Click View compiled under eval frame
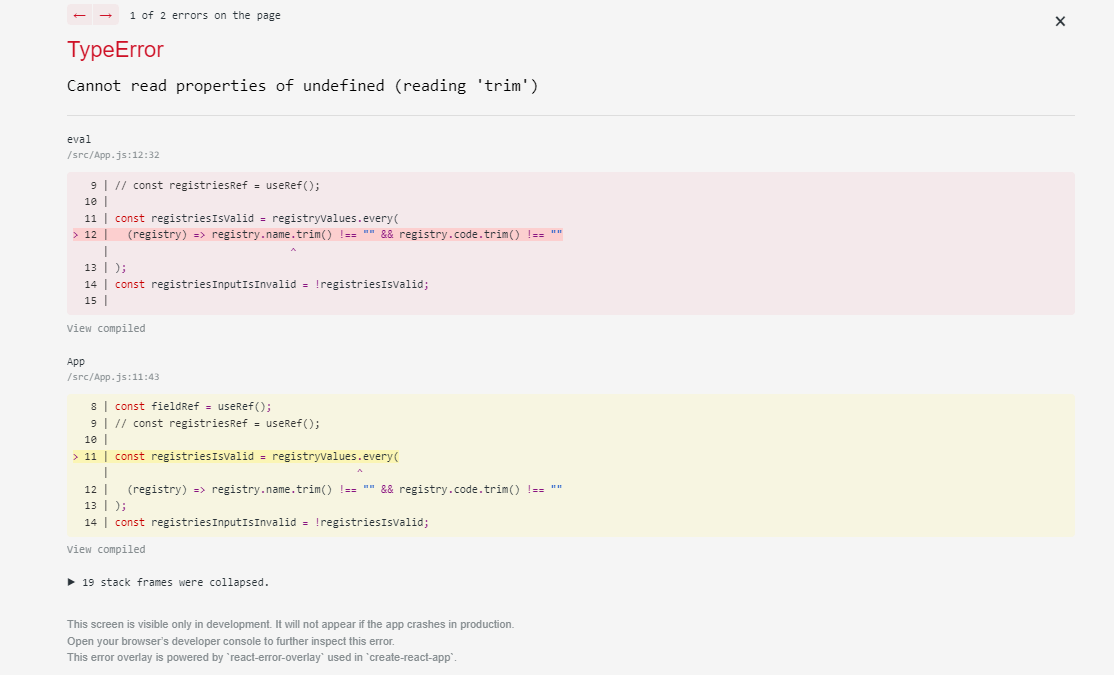The height and width of the screenshot is (675, 1114). [106, 328]
